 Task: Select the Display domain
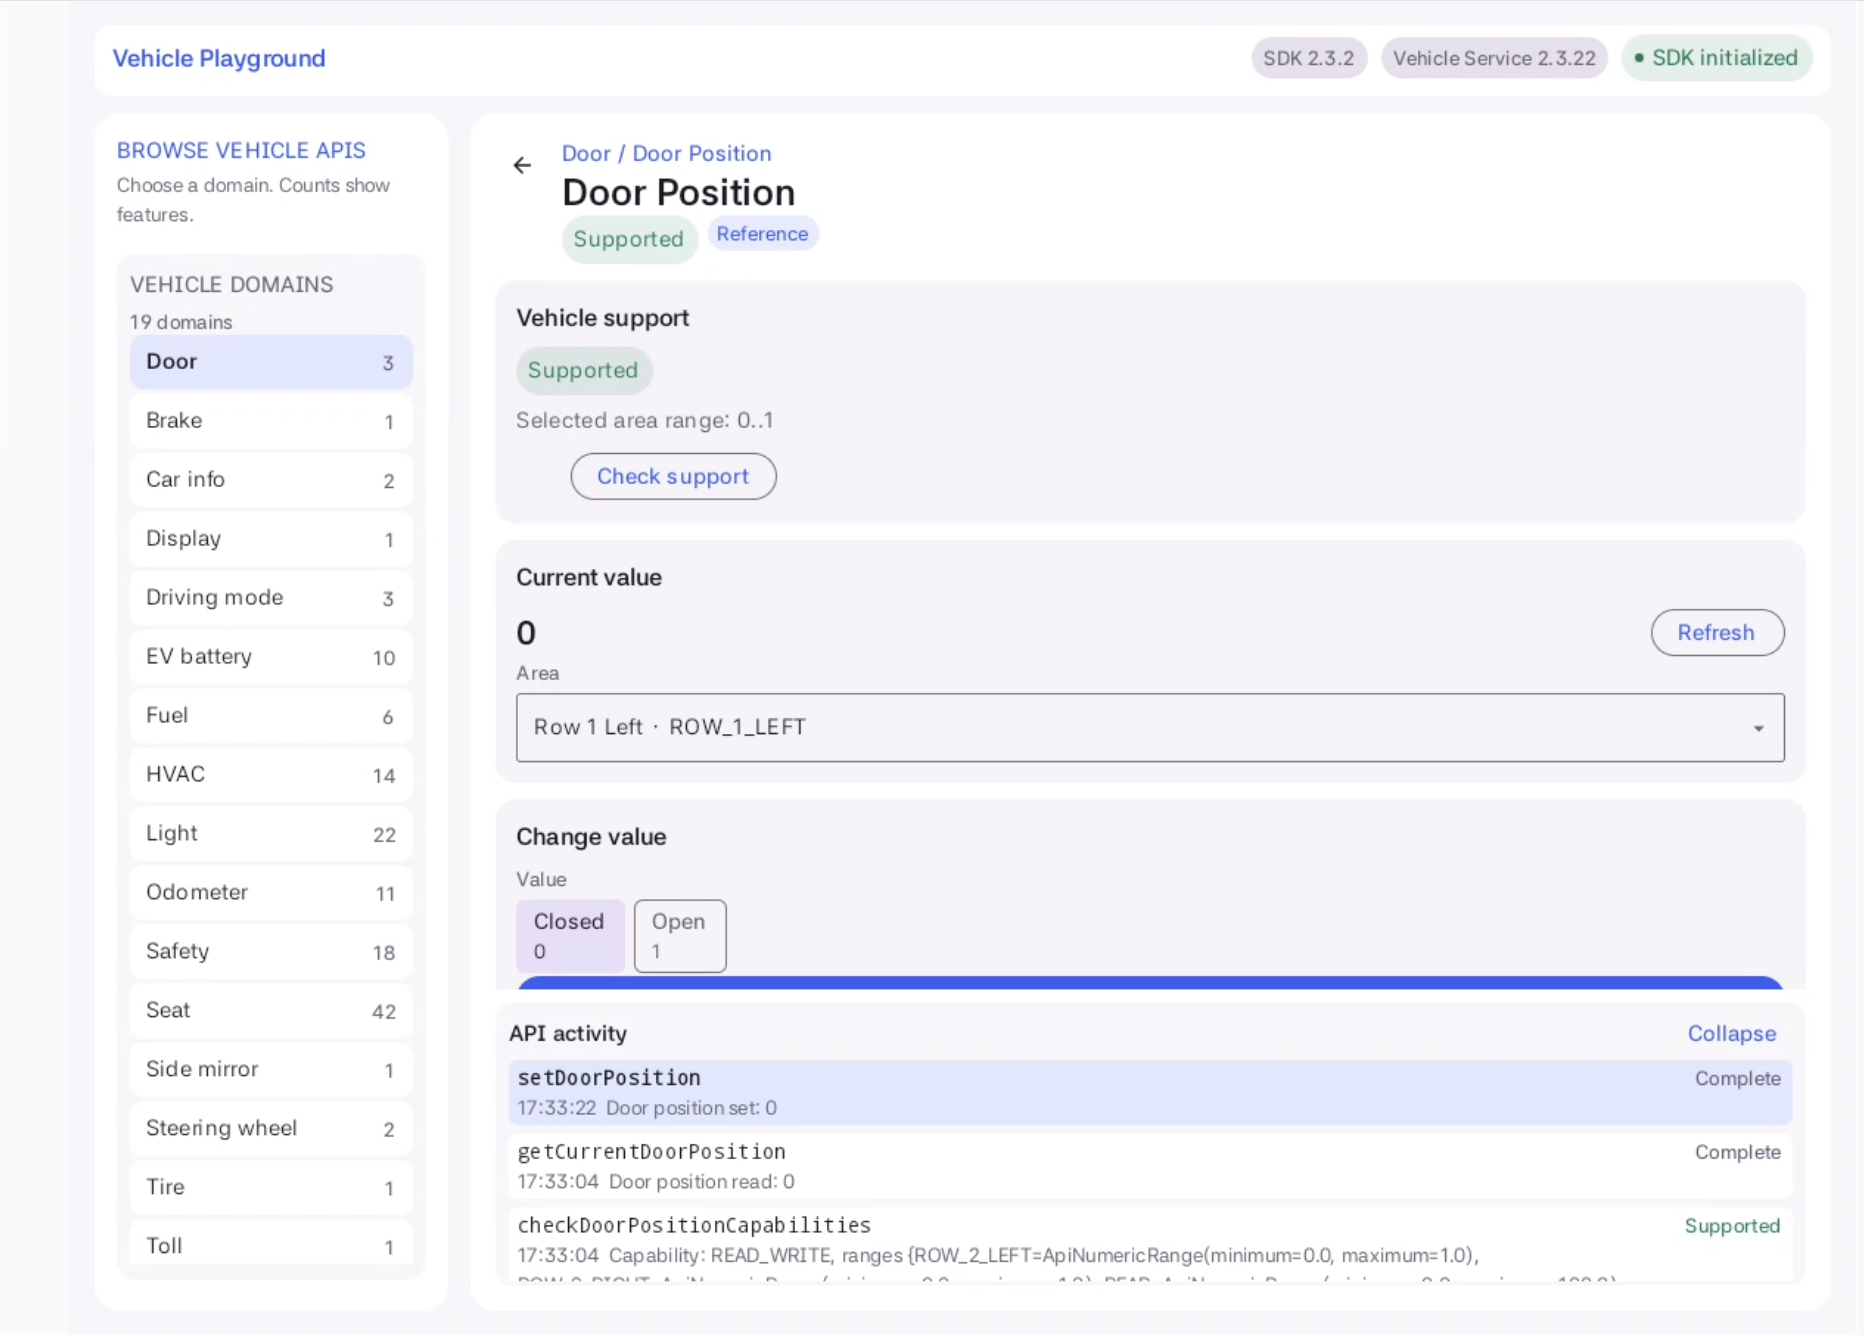pyautogui.click(x=271, y=539)
